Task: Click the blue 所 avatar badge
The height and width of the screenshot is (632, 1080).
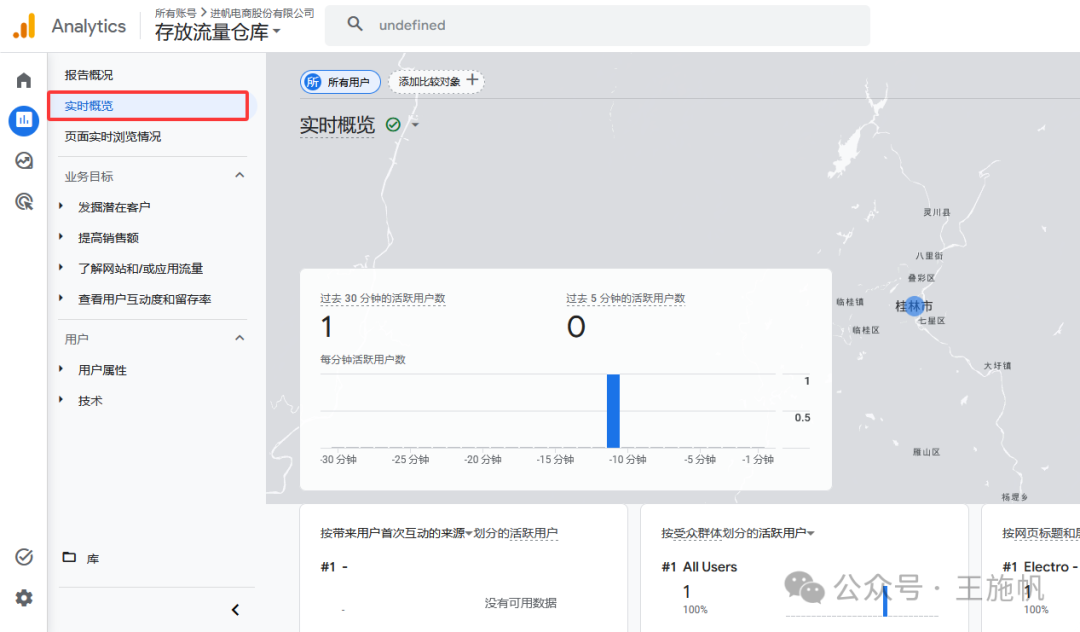Action: pyautogui.click(x=313, y=82)
